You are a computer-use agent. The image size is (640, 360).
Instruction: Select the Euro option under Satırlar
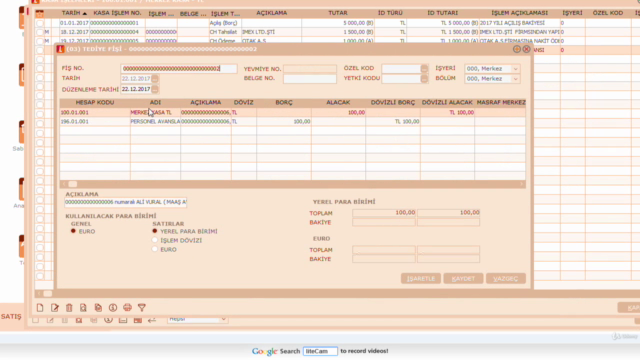155,249
